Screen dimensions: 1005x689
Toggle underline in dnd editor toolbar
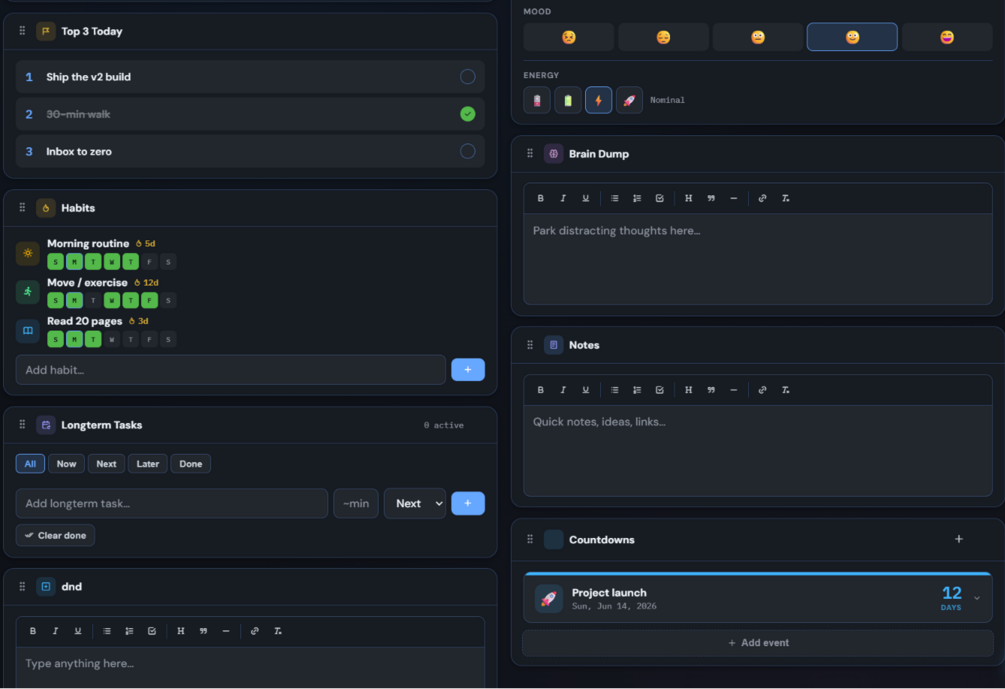point(78,631)
